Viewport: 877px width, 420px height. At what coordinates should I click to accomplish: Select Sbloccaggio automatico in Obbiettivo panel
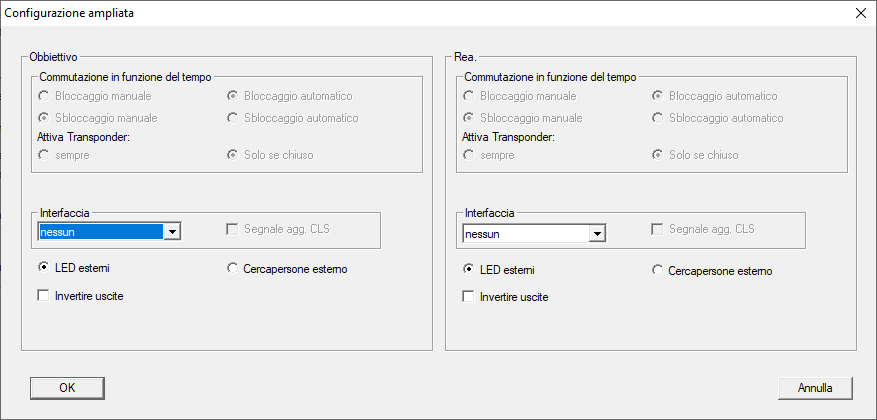pos(233,118)
